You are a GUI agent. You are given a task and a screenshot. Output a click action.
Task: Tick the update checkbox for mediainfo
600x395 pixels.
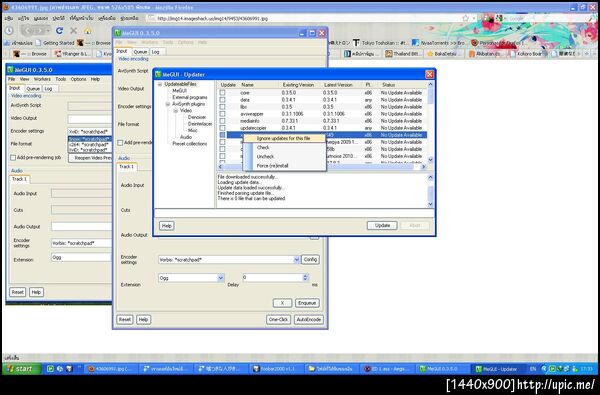coord(222,121)
